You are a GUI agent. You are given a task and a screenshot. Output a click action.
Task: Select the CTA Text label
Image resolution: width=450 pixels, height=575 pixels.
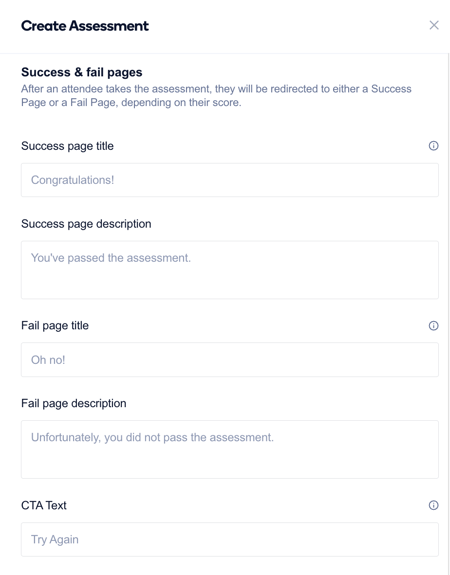tap(44, 505)
